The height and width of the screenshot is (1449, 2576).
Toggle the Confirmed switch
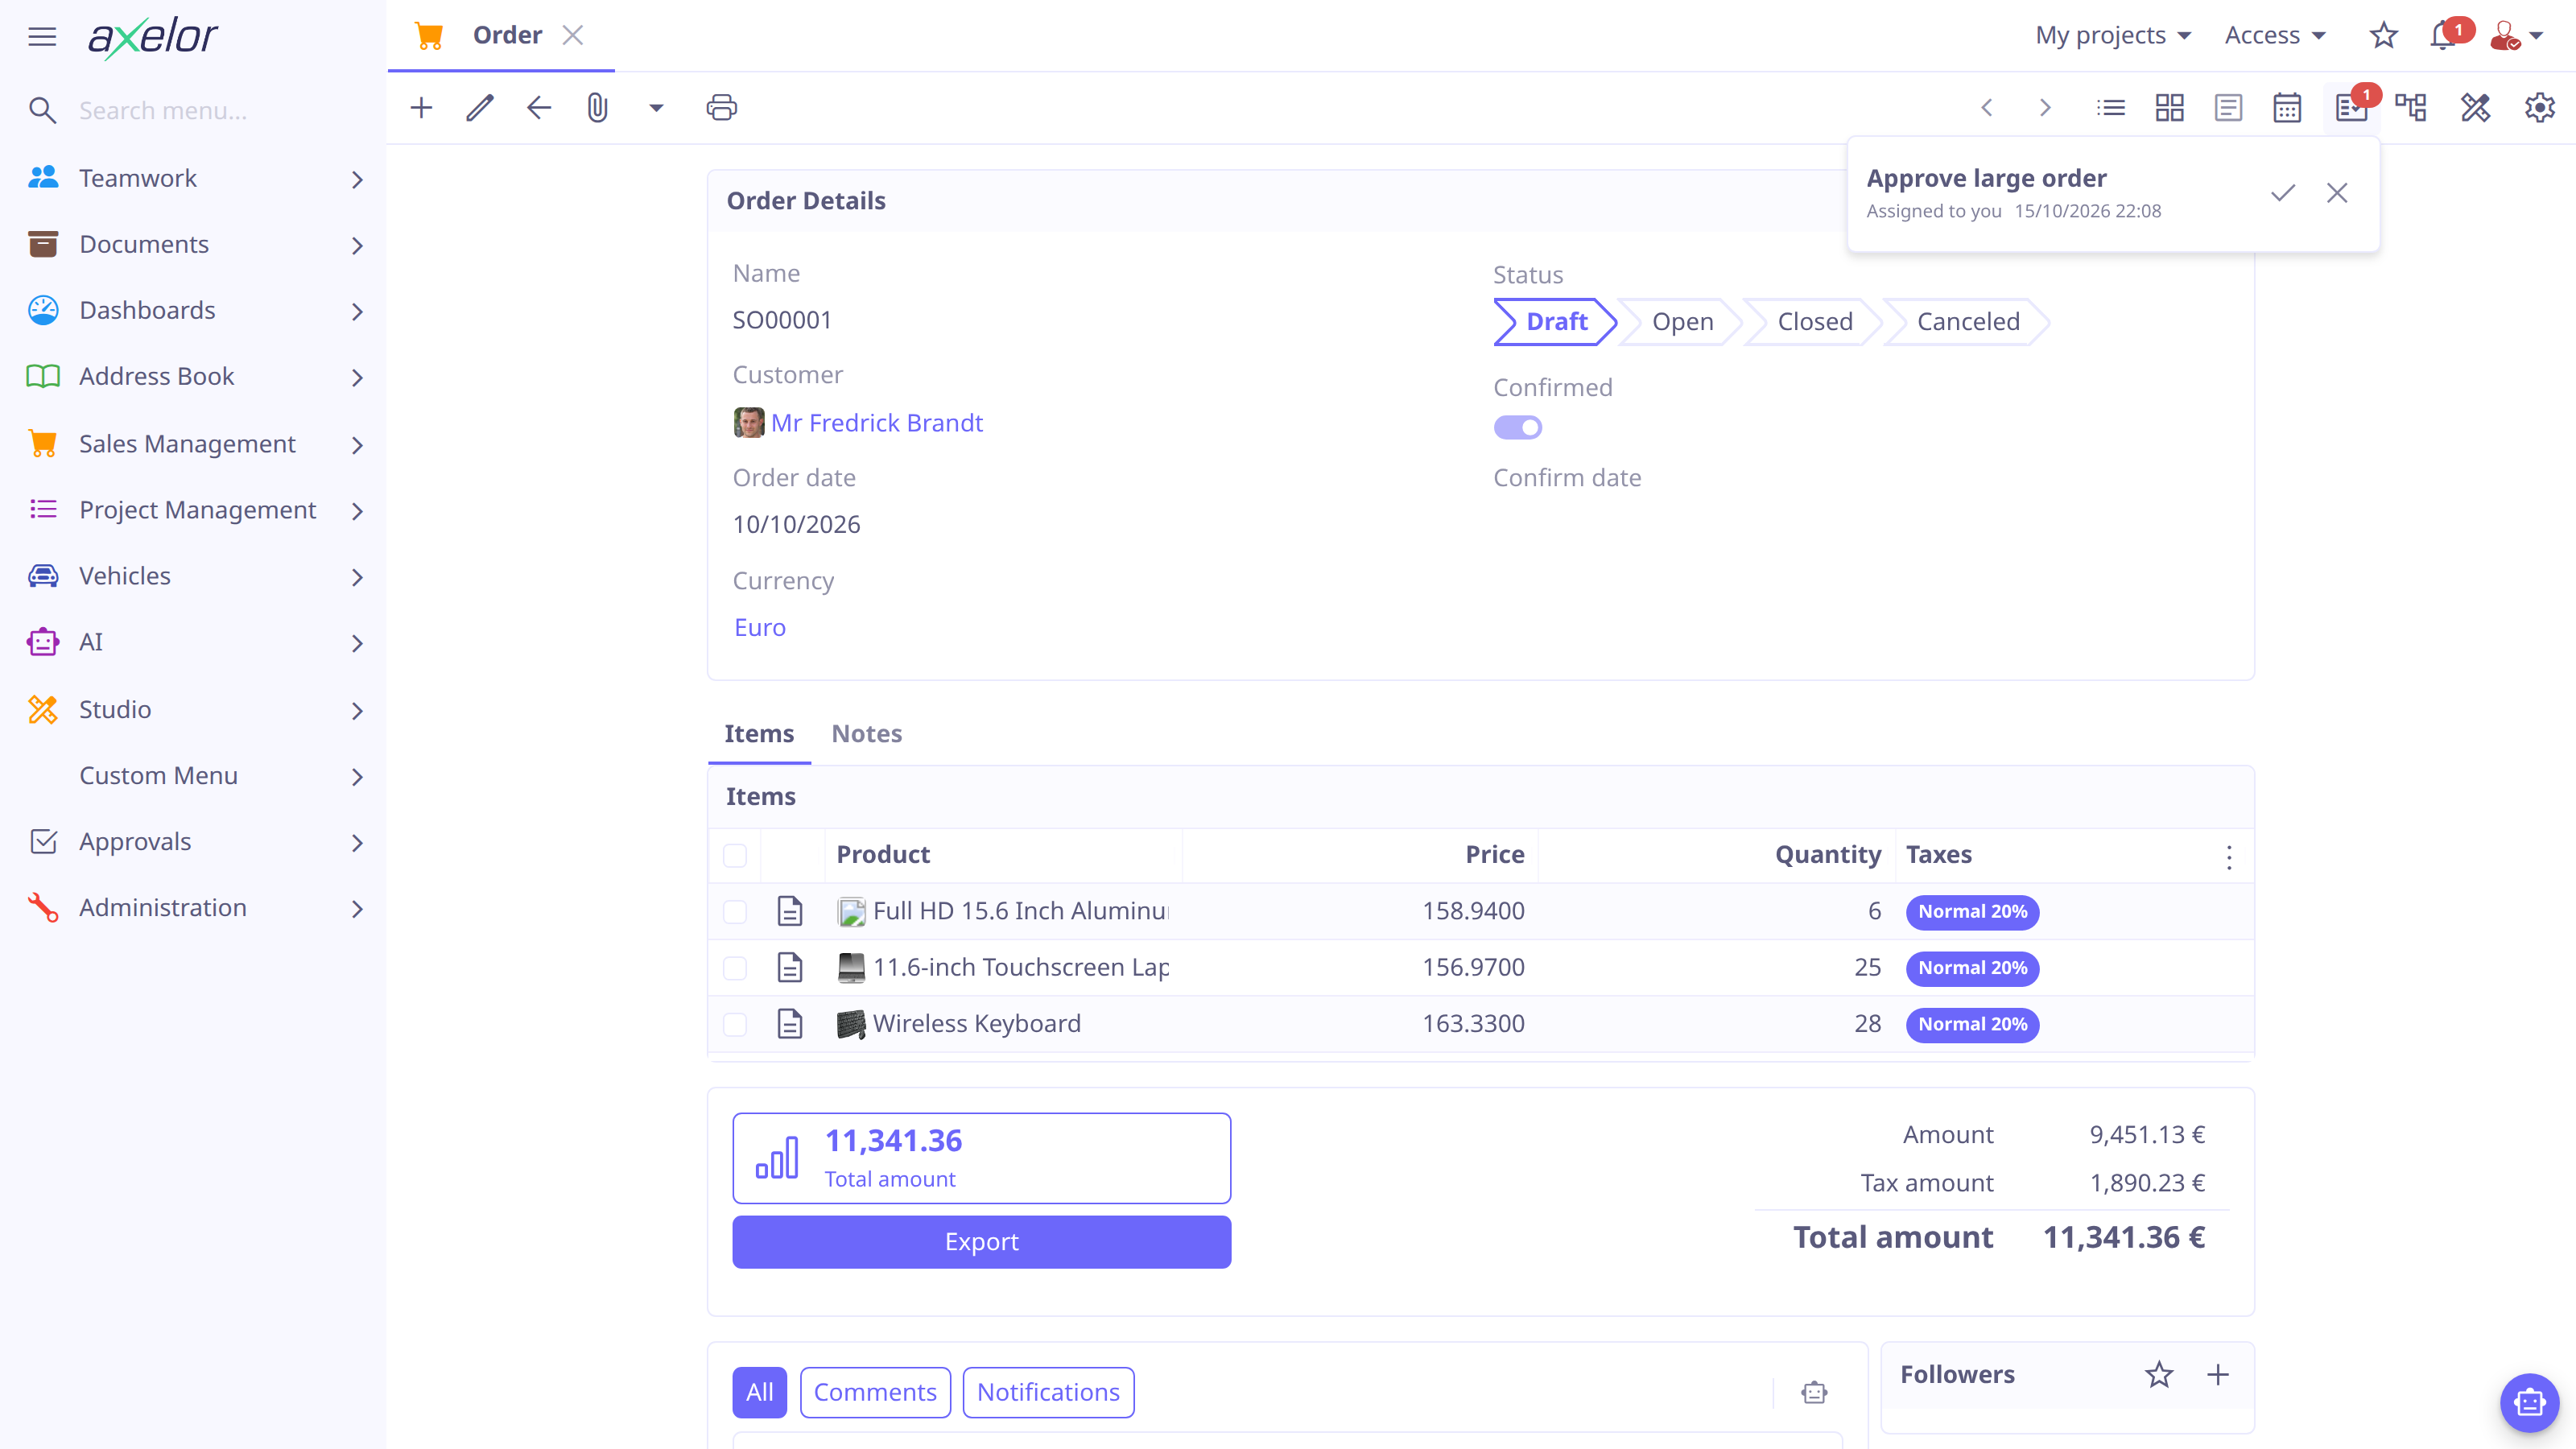(x=1518, y=428)
